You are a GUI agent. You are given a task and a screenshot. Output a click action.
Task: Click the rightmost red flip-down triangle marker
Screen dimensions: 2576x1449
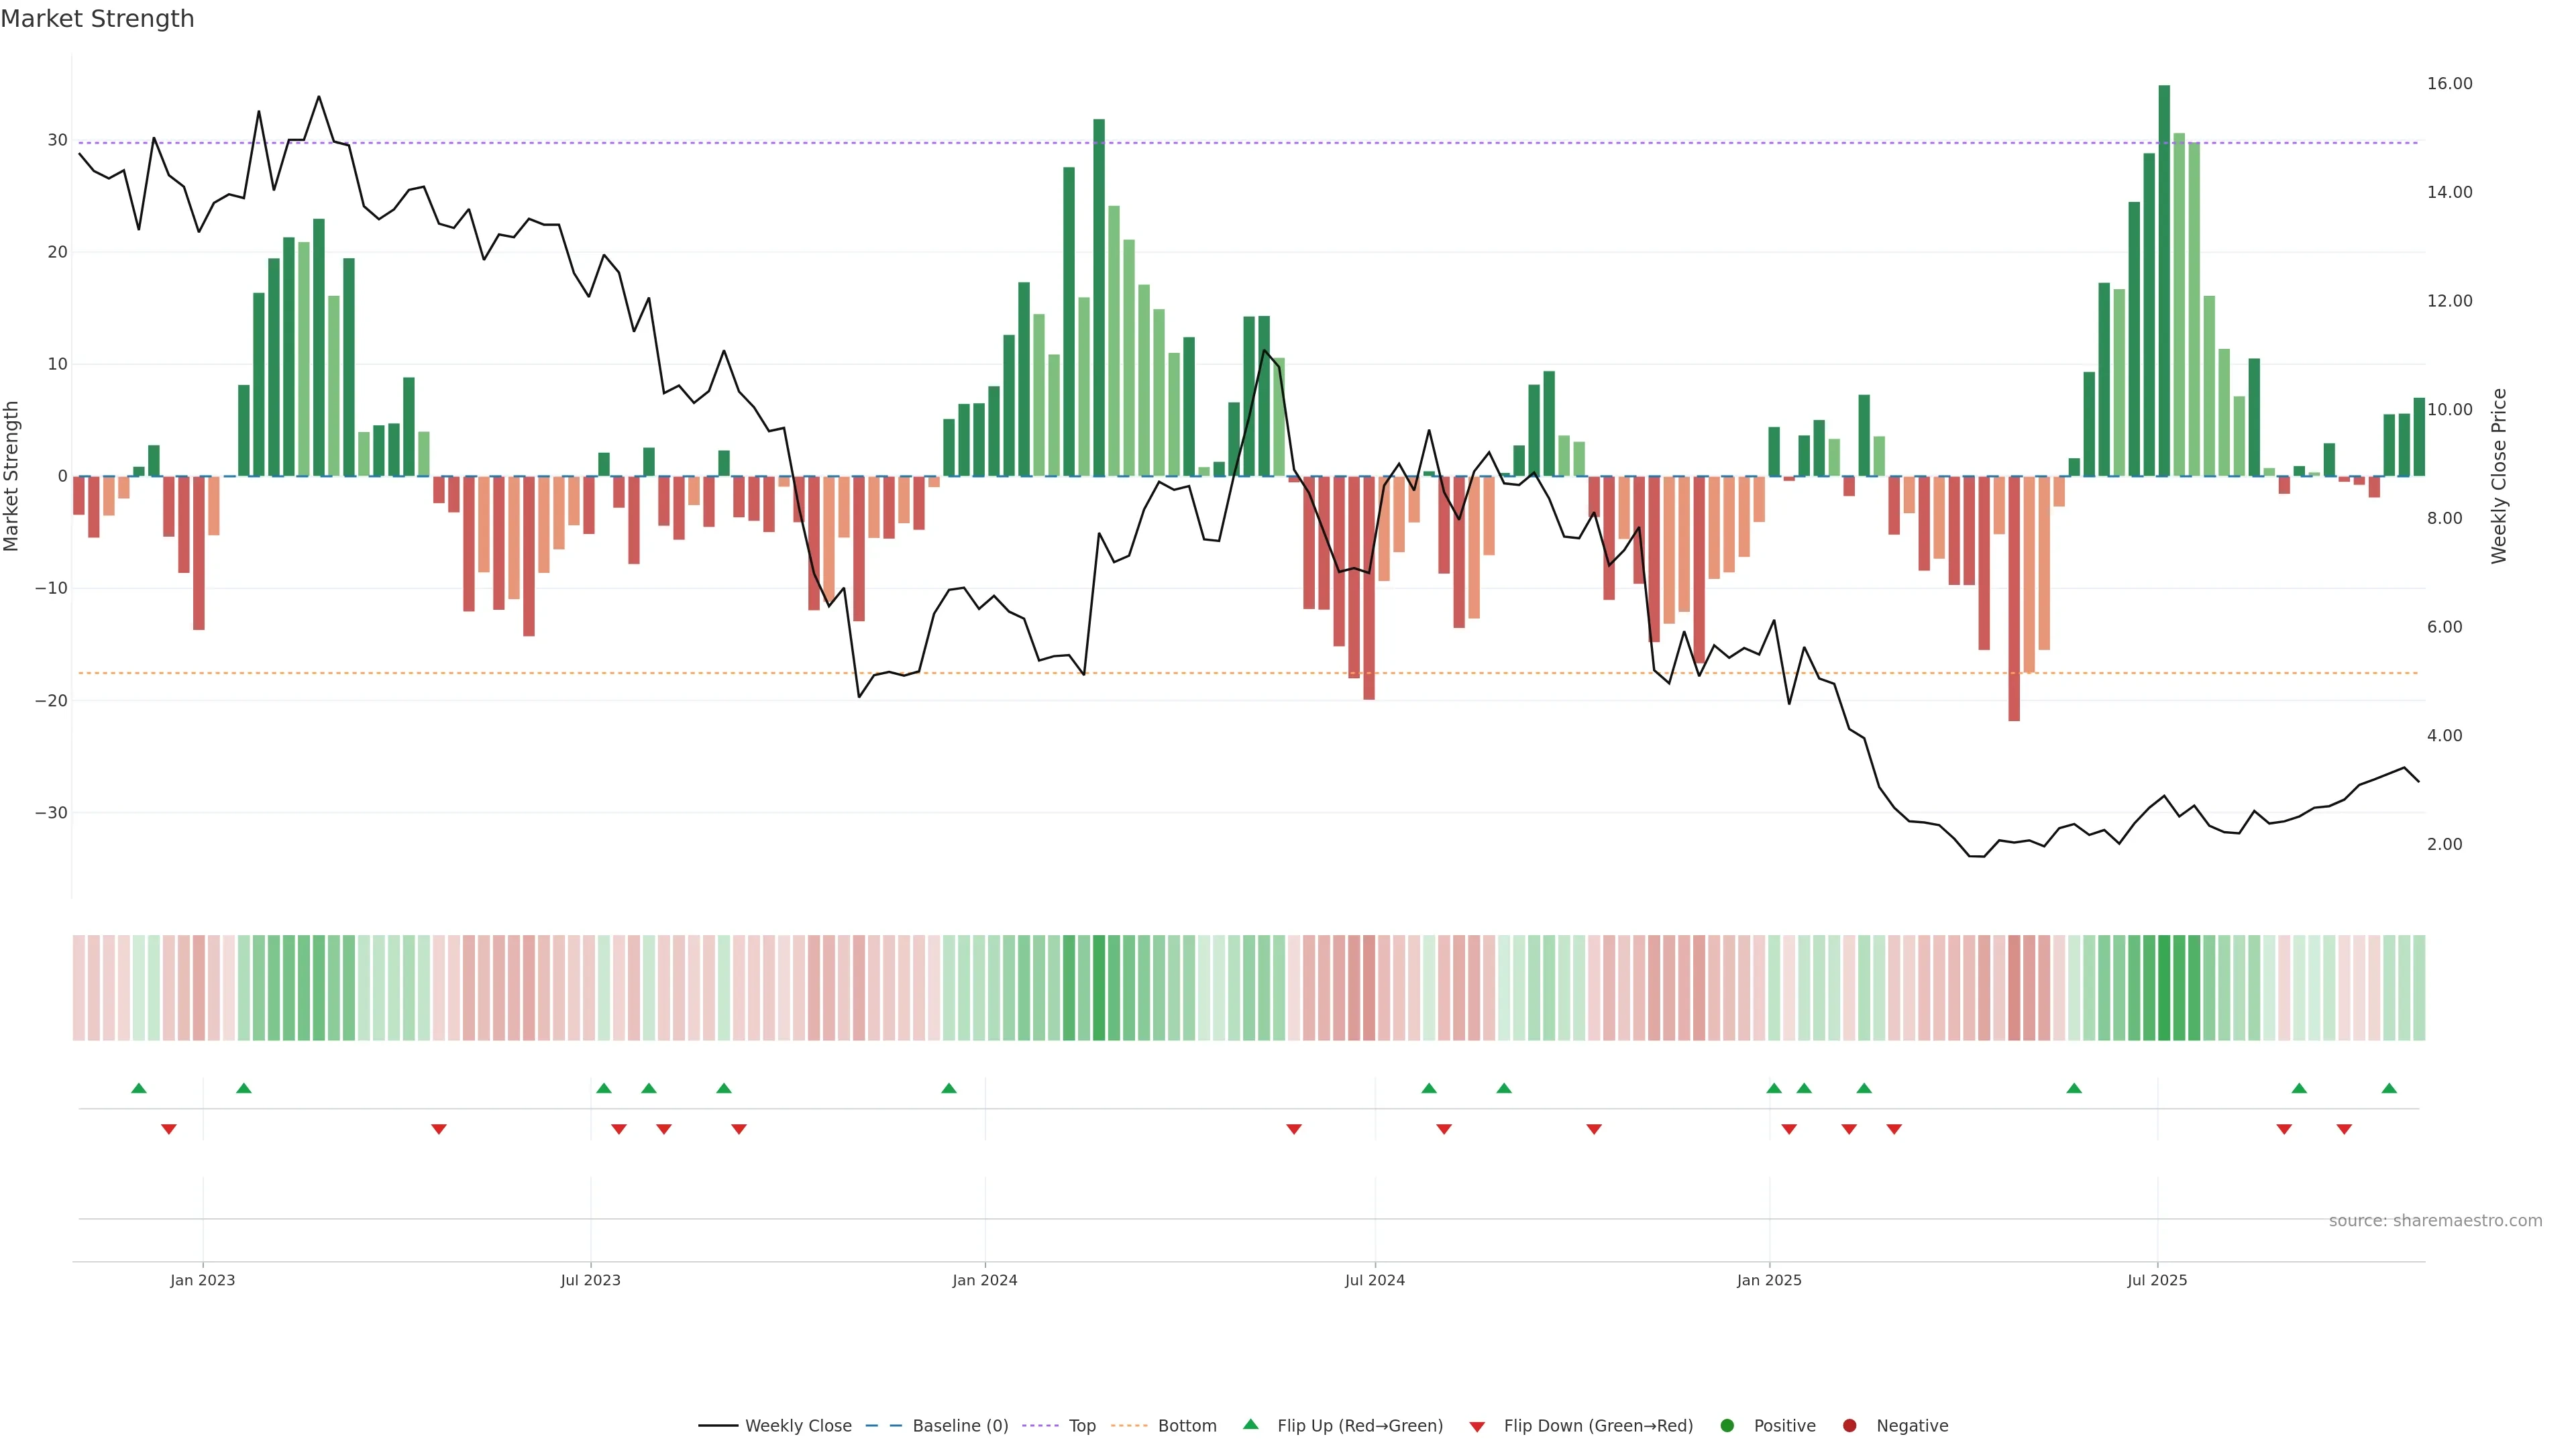(2344, 1129)
